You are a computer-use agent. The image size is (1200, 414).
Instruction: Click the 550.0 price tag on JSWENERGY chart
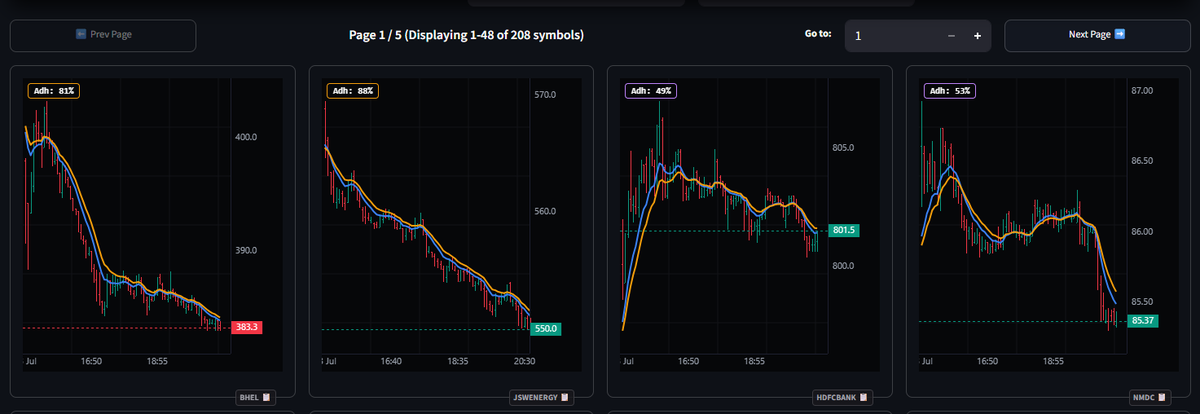[x=546, y=328]
